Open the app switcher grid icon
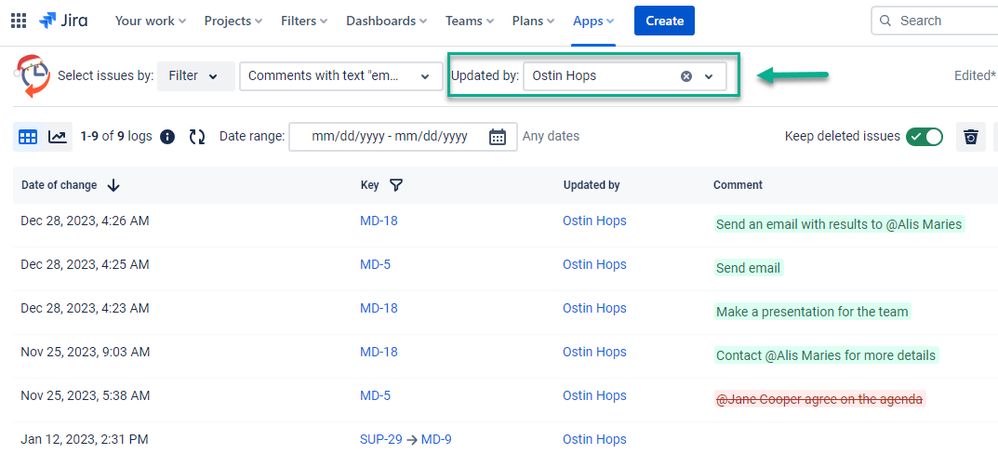The image size is (998, 455). point(18,20)
